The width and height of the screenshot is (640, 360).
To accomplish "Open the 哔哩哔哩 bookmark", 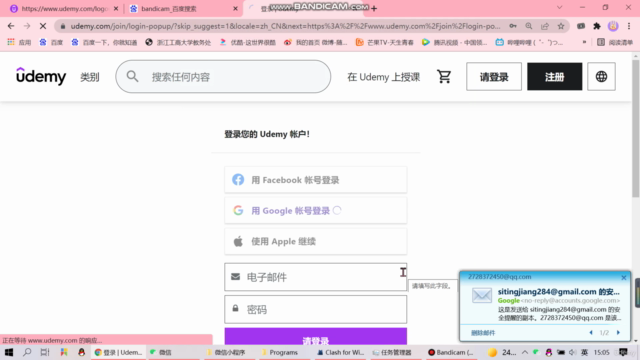I will 529,42.
